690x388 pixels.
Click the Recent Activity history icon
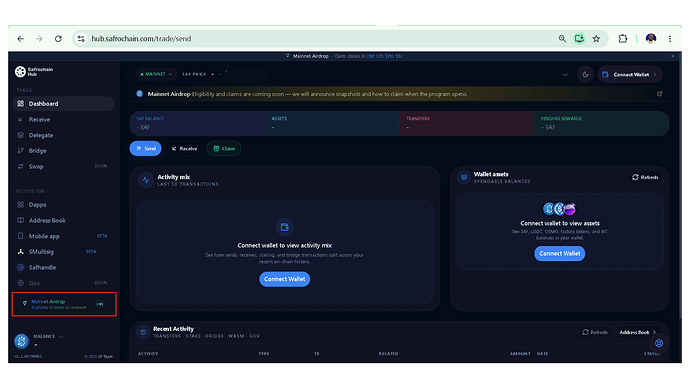[x=143, y=332]
